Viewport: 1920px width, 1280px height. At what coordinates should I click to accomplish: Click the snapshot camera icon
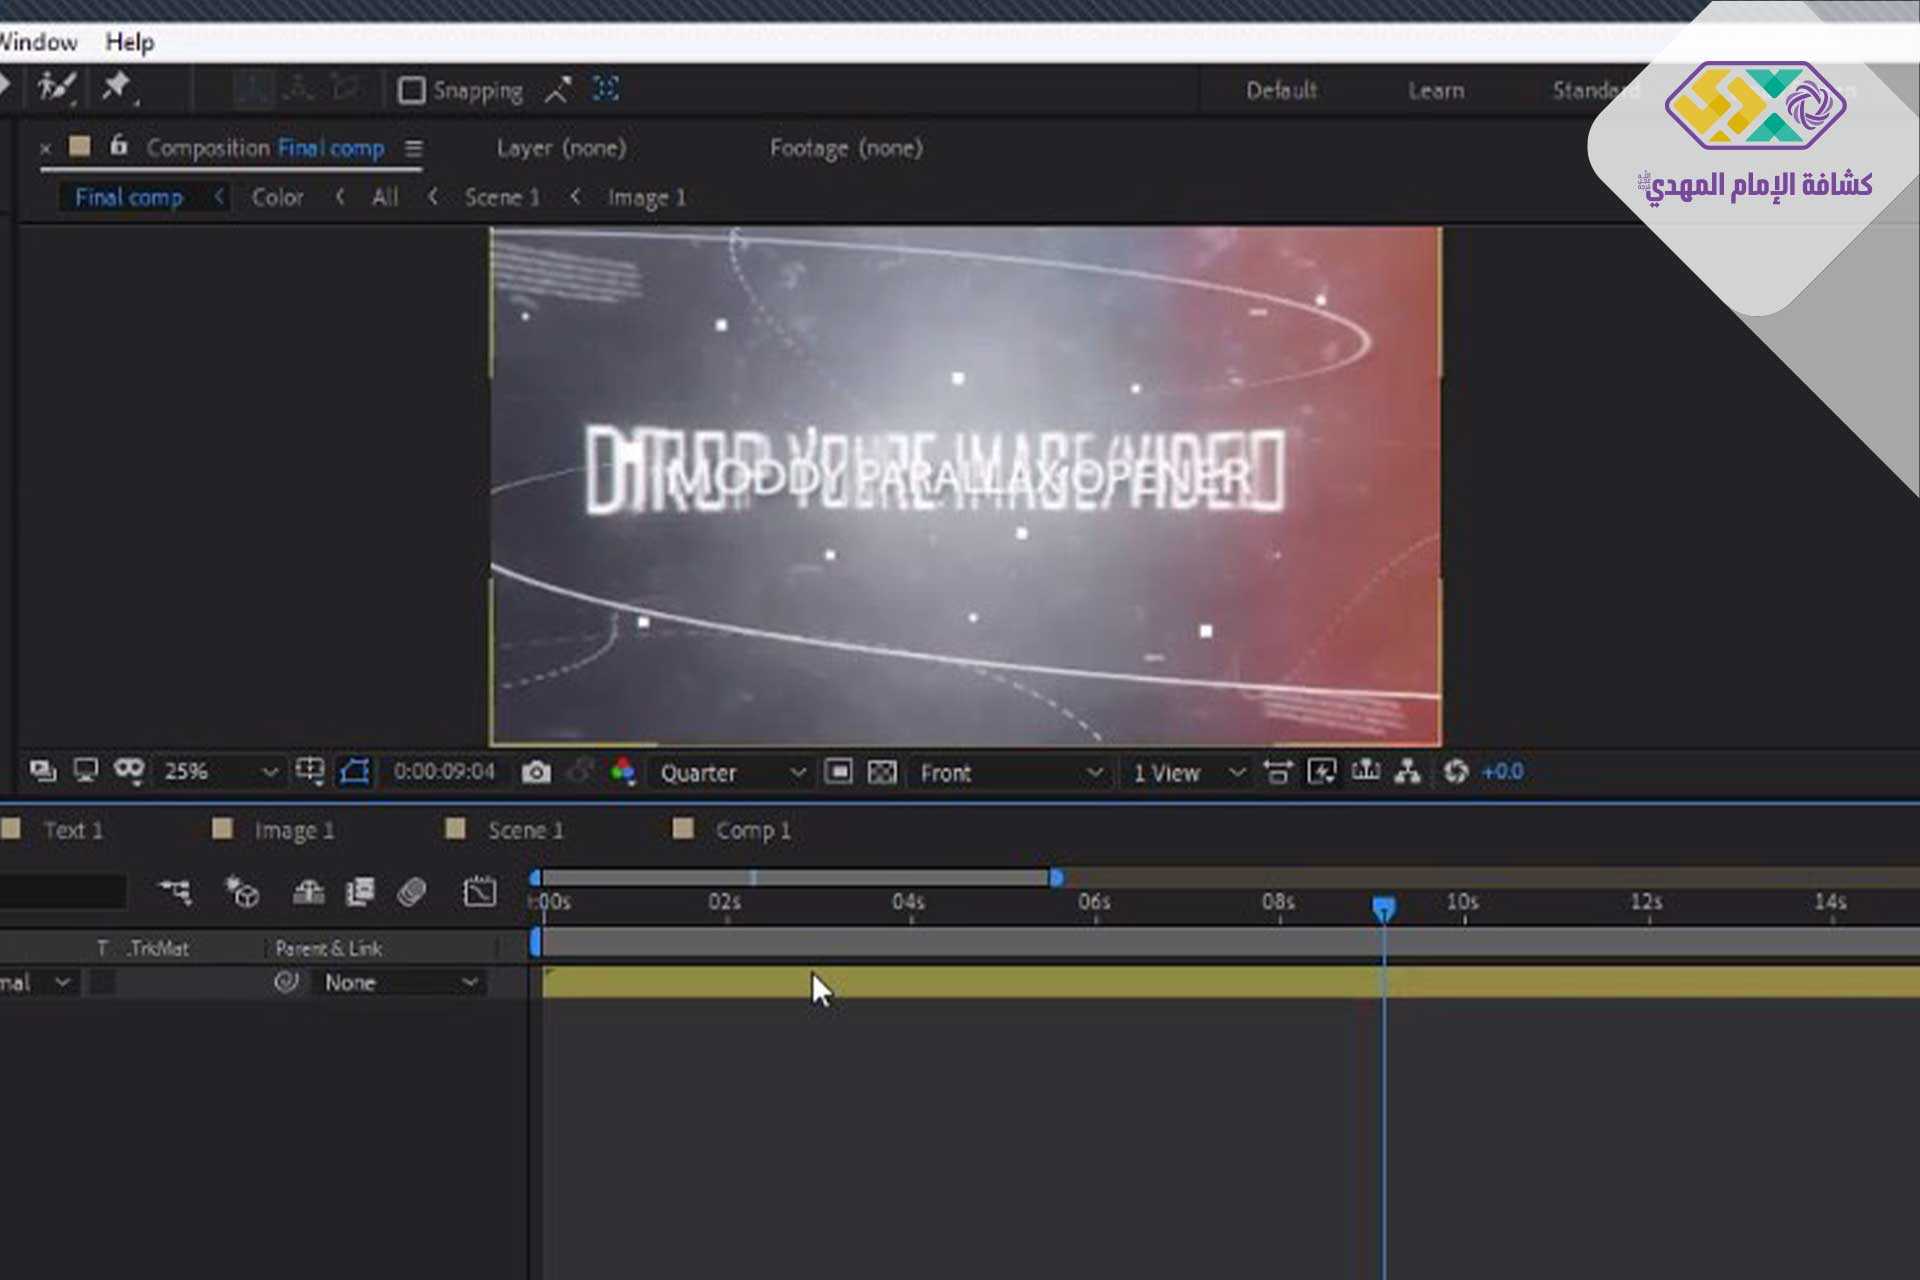[x=536, y=772]
